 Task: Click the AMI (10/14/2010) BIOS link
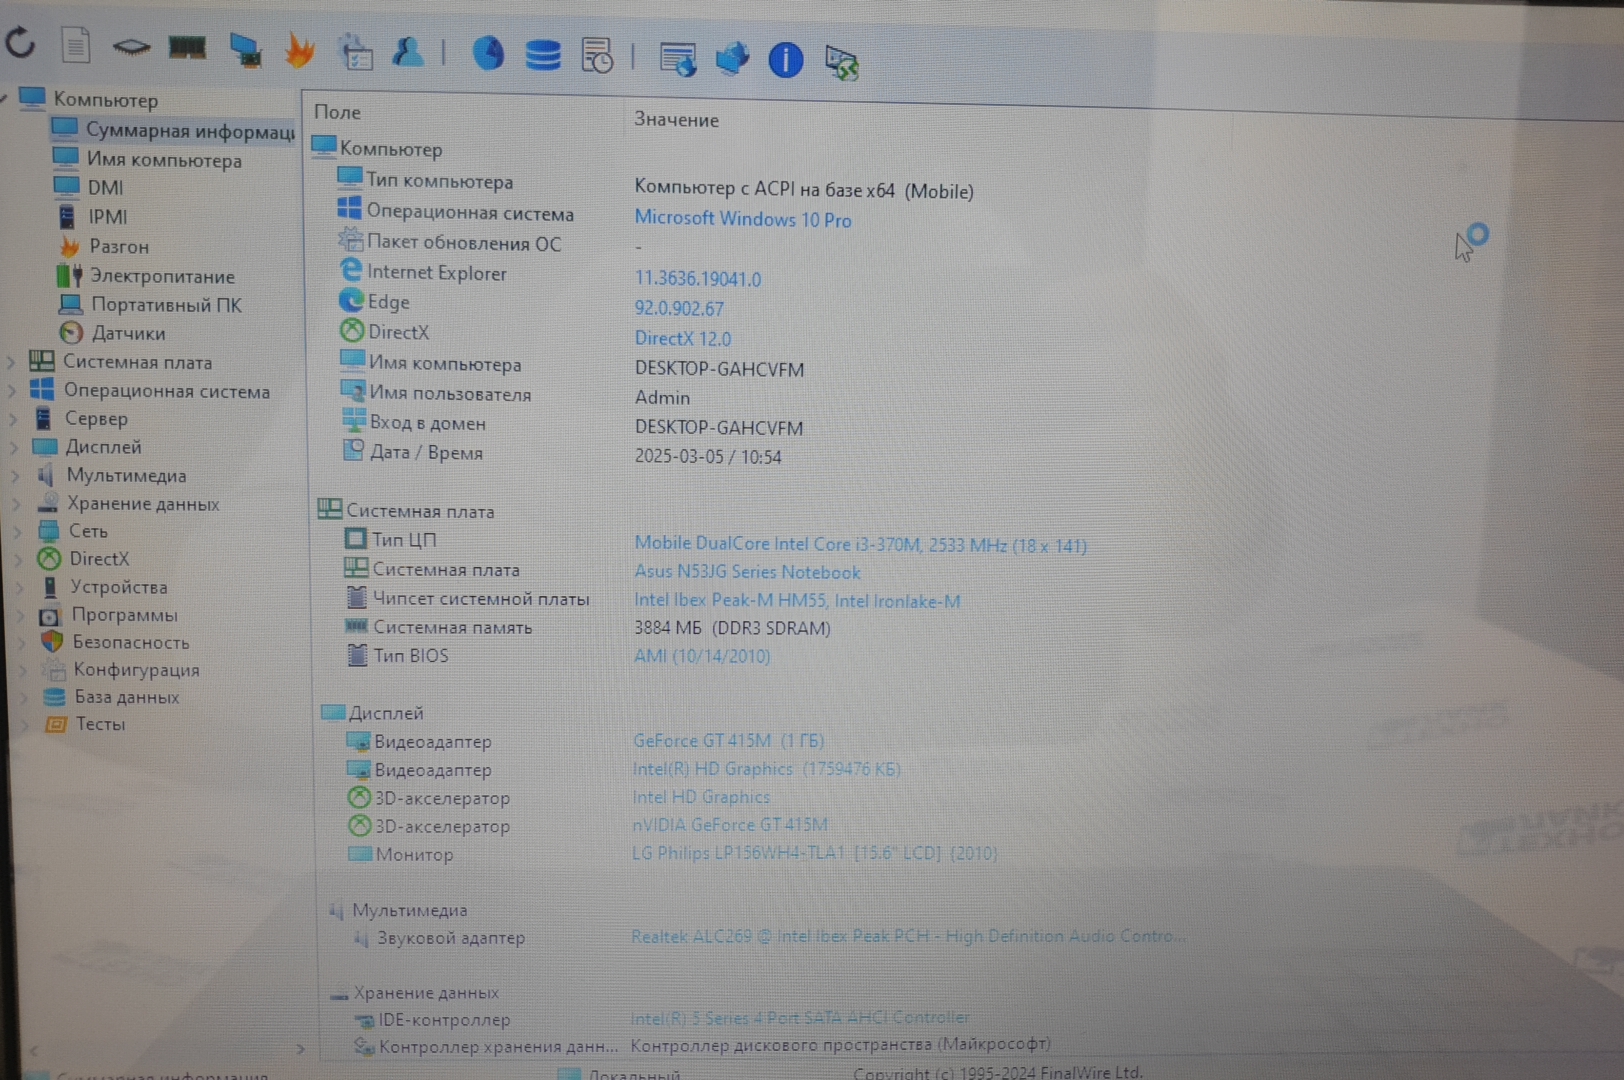point(702,657)
